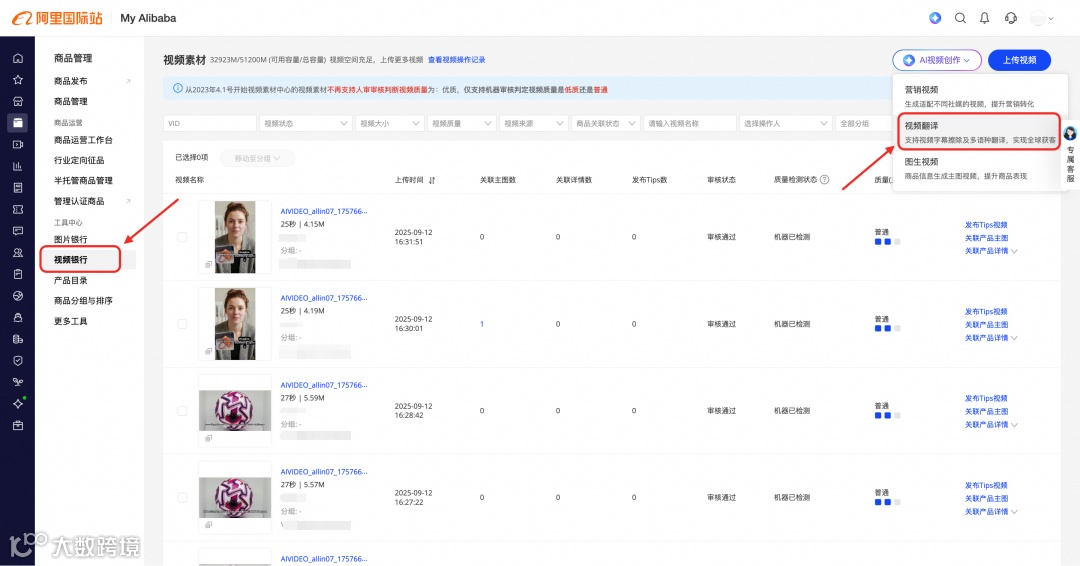Open the 商品关联状态 filter dropdown
The image size is (1080, 566).
point(605,123)
